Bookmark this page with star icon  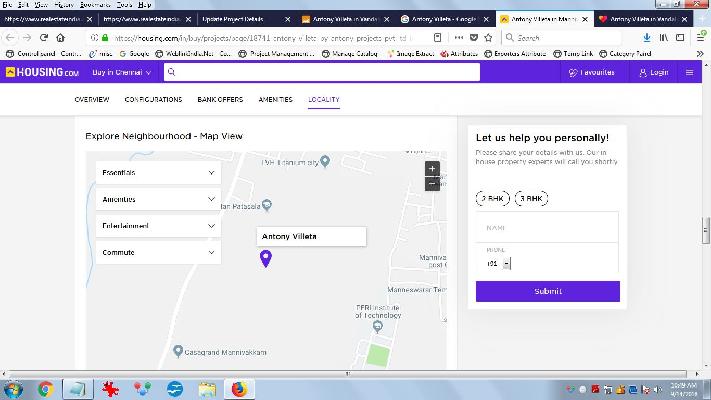point(488,38)
